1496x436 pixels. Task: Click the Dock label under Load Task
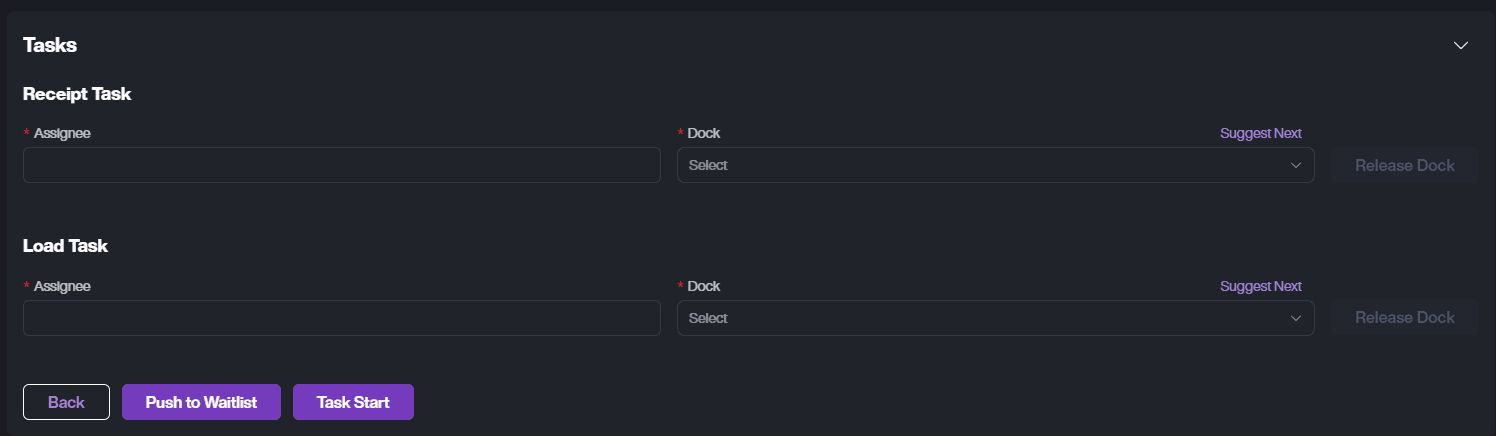704,286
